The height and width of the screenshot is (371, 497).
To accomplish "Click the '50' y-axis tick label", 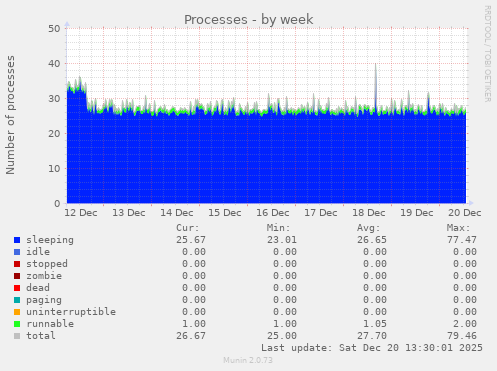I will [54, 29].
